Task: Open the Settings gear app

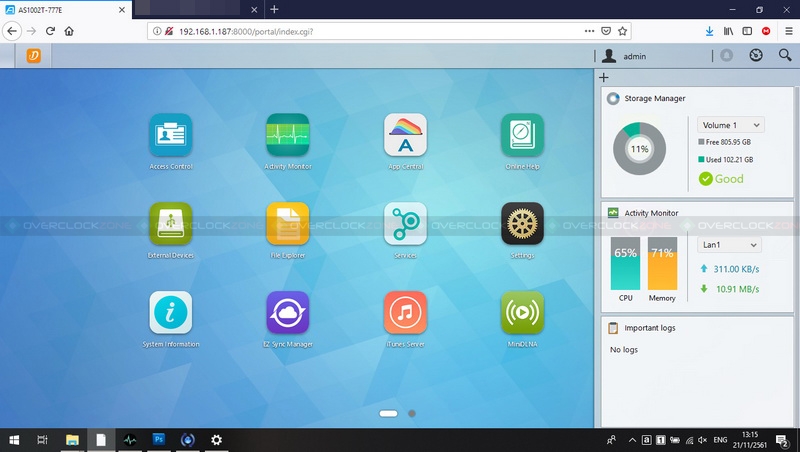Action: pyautogui.click(x=522, y=224)
